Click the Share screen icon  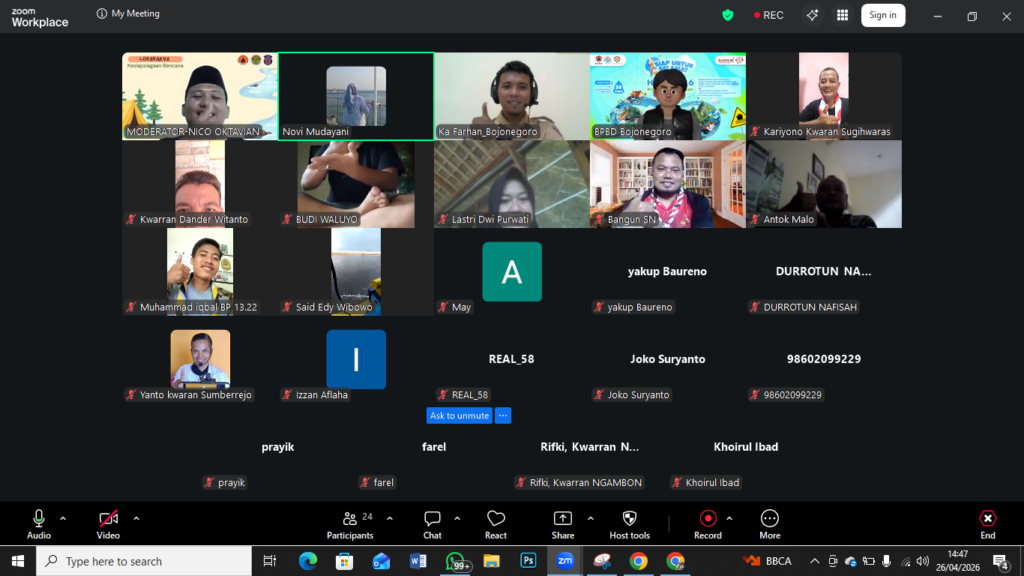coord(563,523)
